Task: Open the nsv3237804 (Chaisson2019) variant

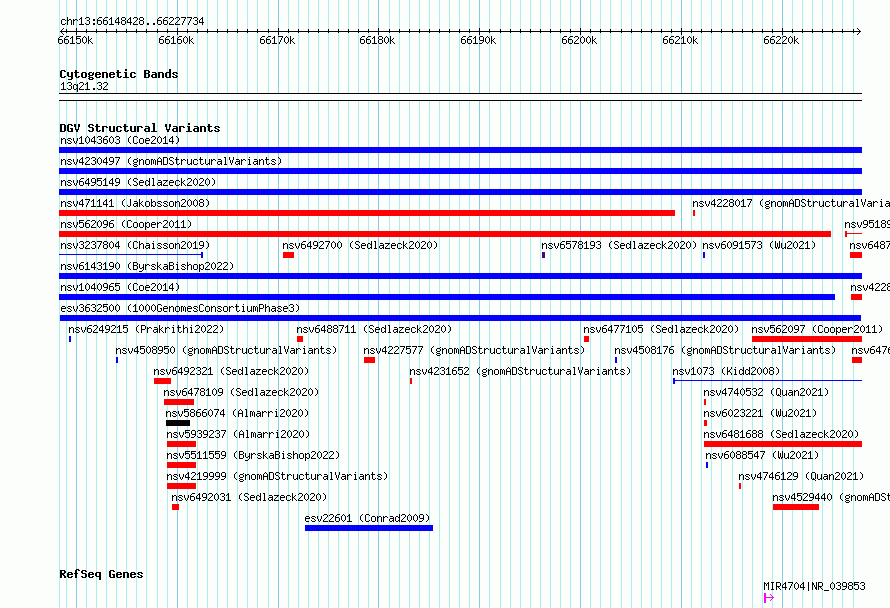Action: click(x=135, y=245)
